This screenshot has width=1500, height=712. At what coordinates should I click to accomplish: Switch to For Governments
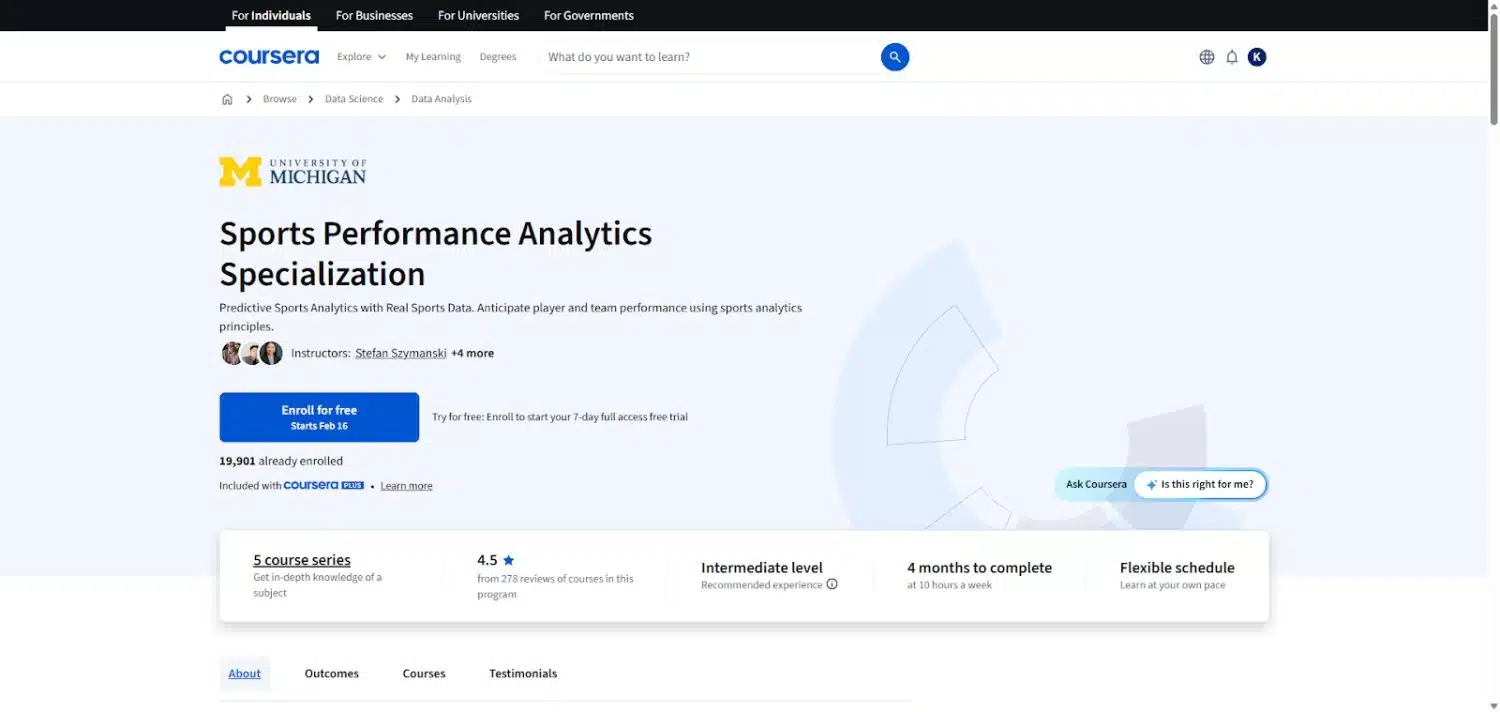pyautogui.click(x=589, y=15)
